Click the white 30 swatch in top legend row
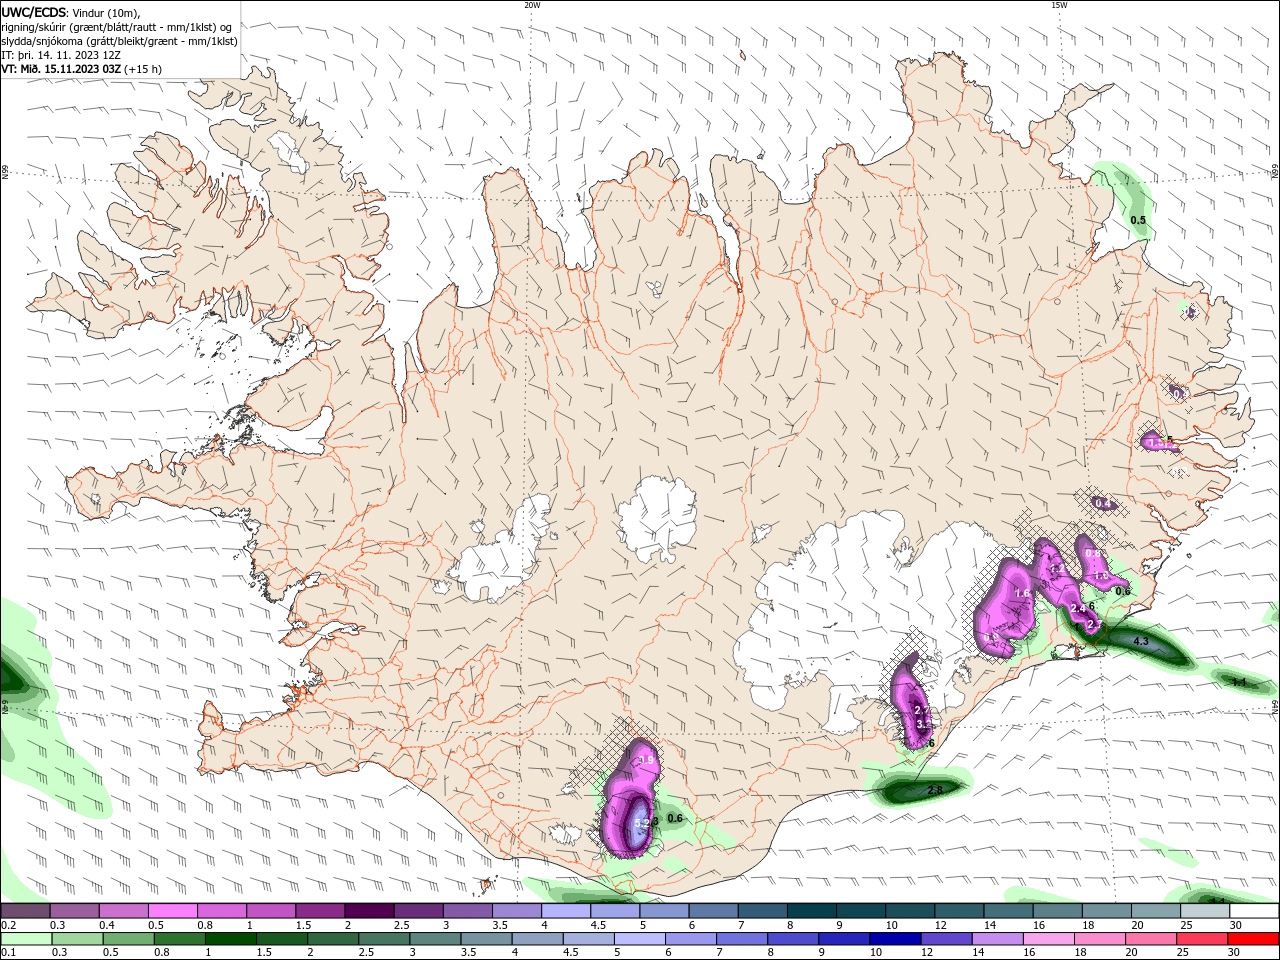The image size is (1280, 960). [1255, 911]
